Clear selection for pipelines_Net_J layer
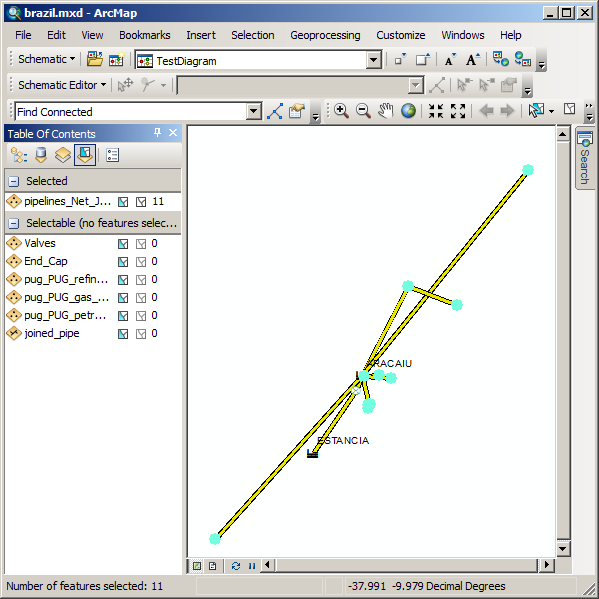The image size is (599, 599). point(141,202)
